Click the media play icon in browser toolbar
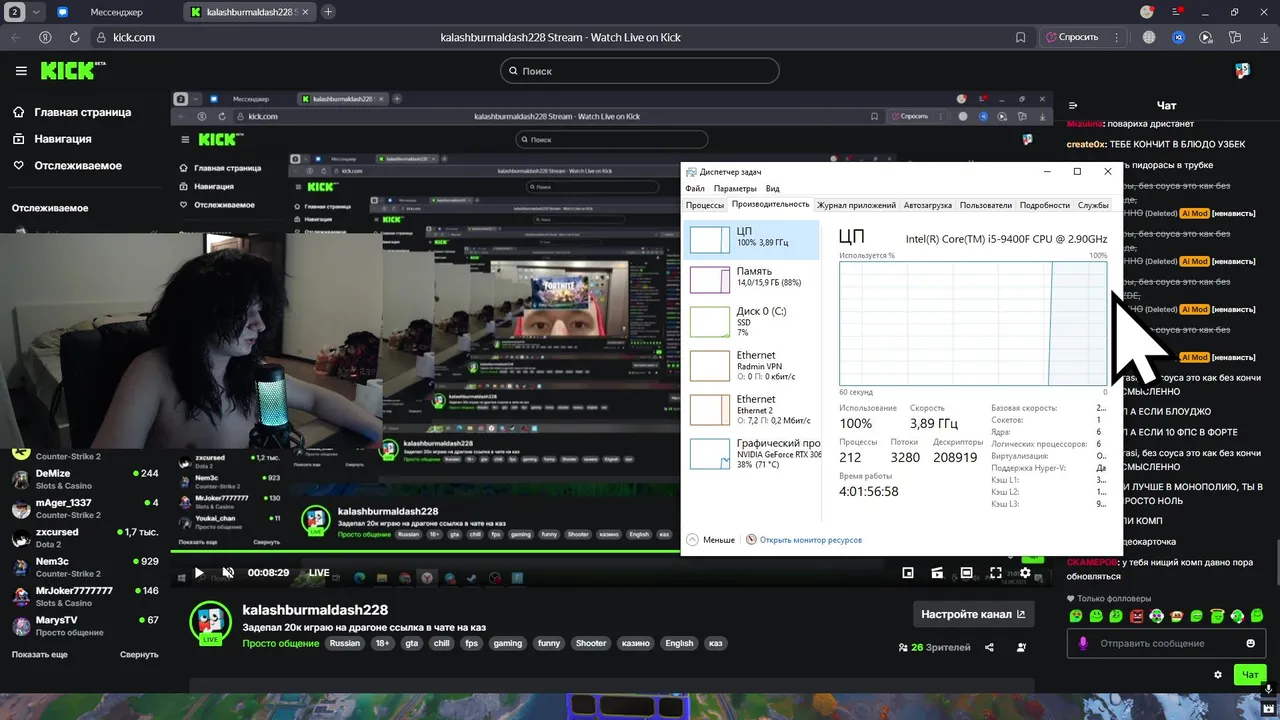 pyautogui.click(x=1206, y=37)
